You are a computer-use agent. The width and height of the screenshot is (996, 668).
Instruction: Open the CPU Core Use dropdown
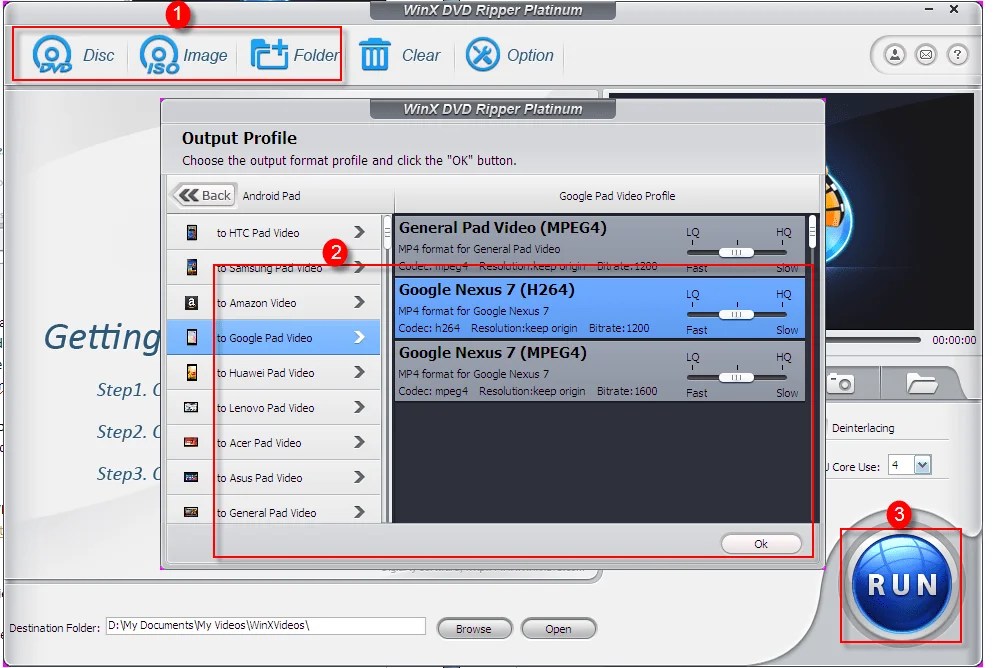(x=922, y=465)
